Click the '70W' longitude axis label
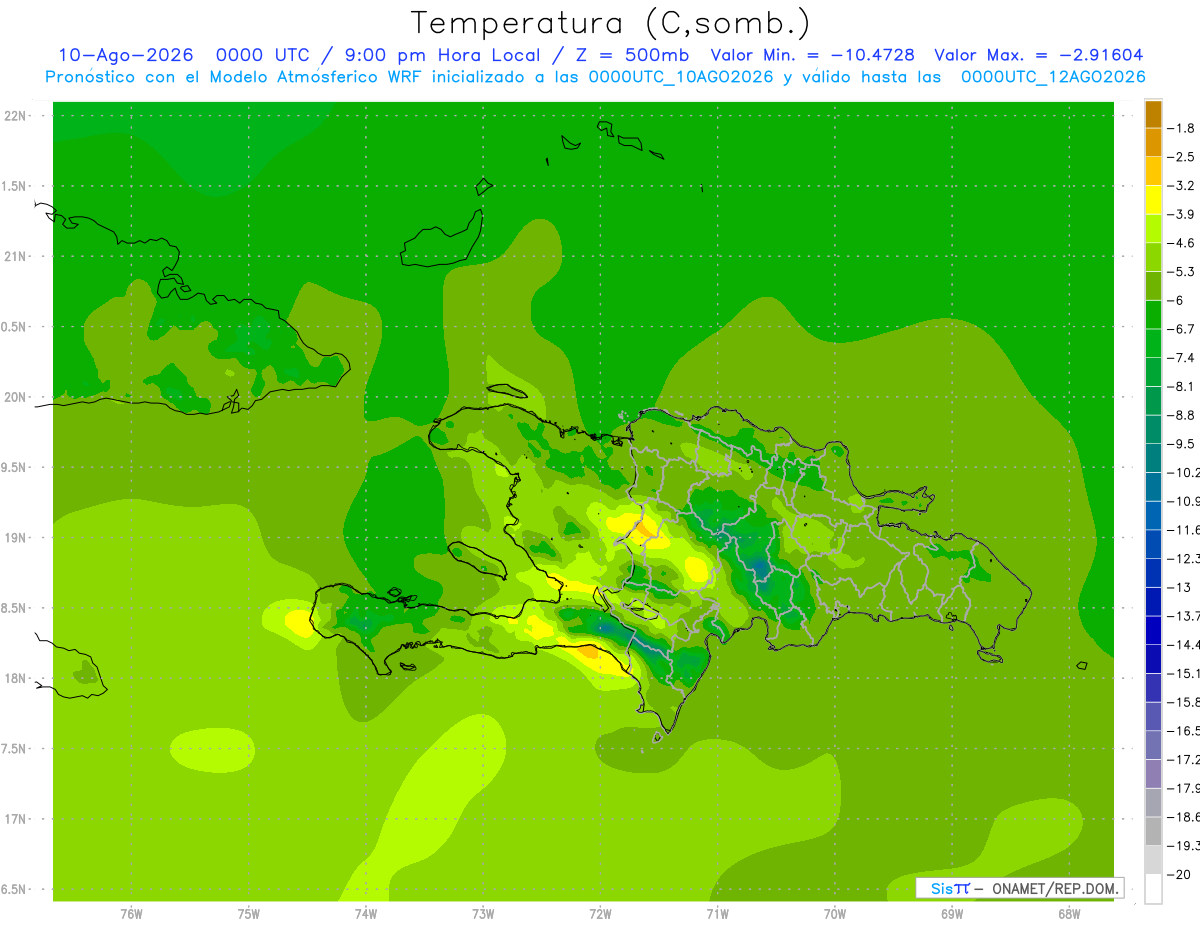Screen dimensions: 1200x927 (835, 914)
